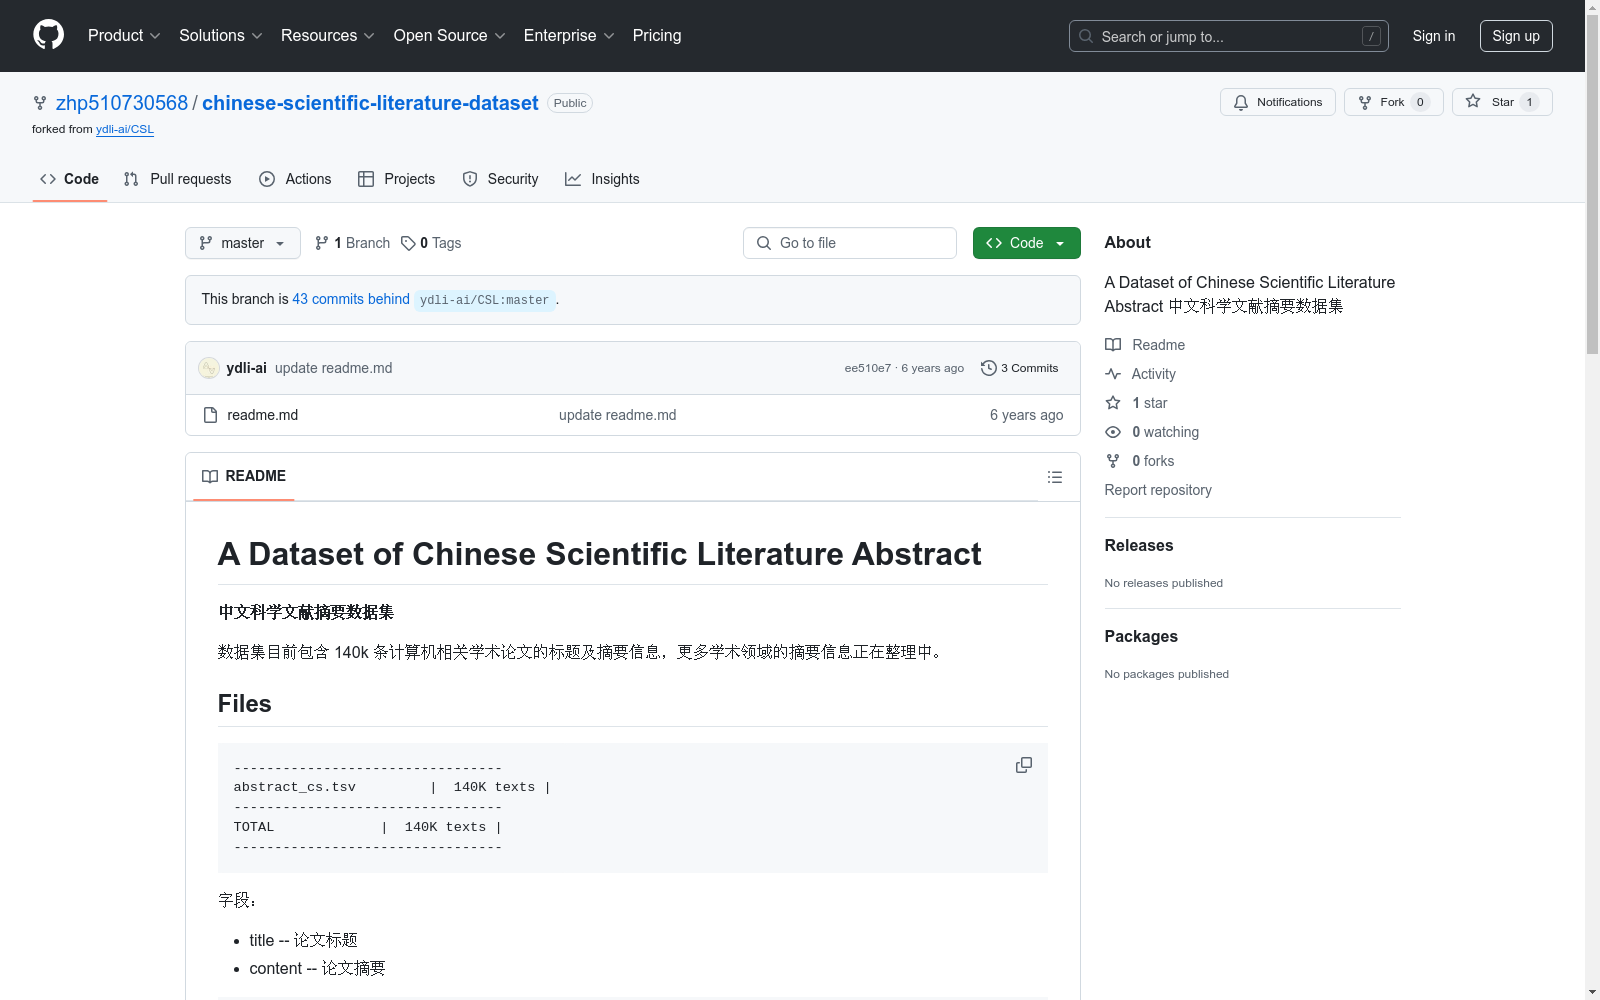
Task: Open the readme.md file
Action: [x=262, y=415]
